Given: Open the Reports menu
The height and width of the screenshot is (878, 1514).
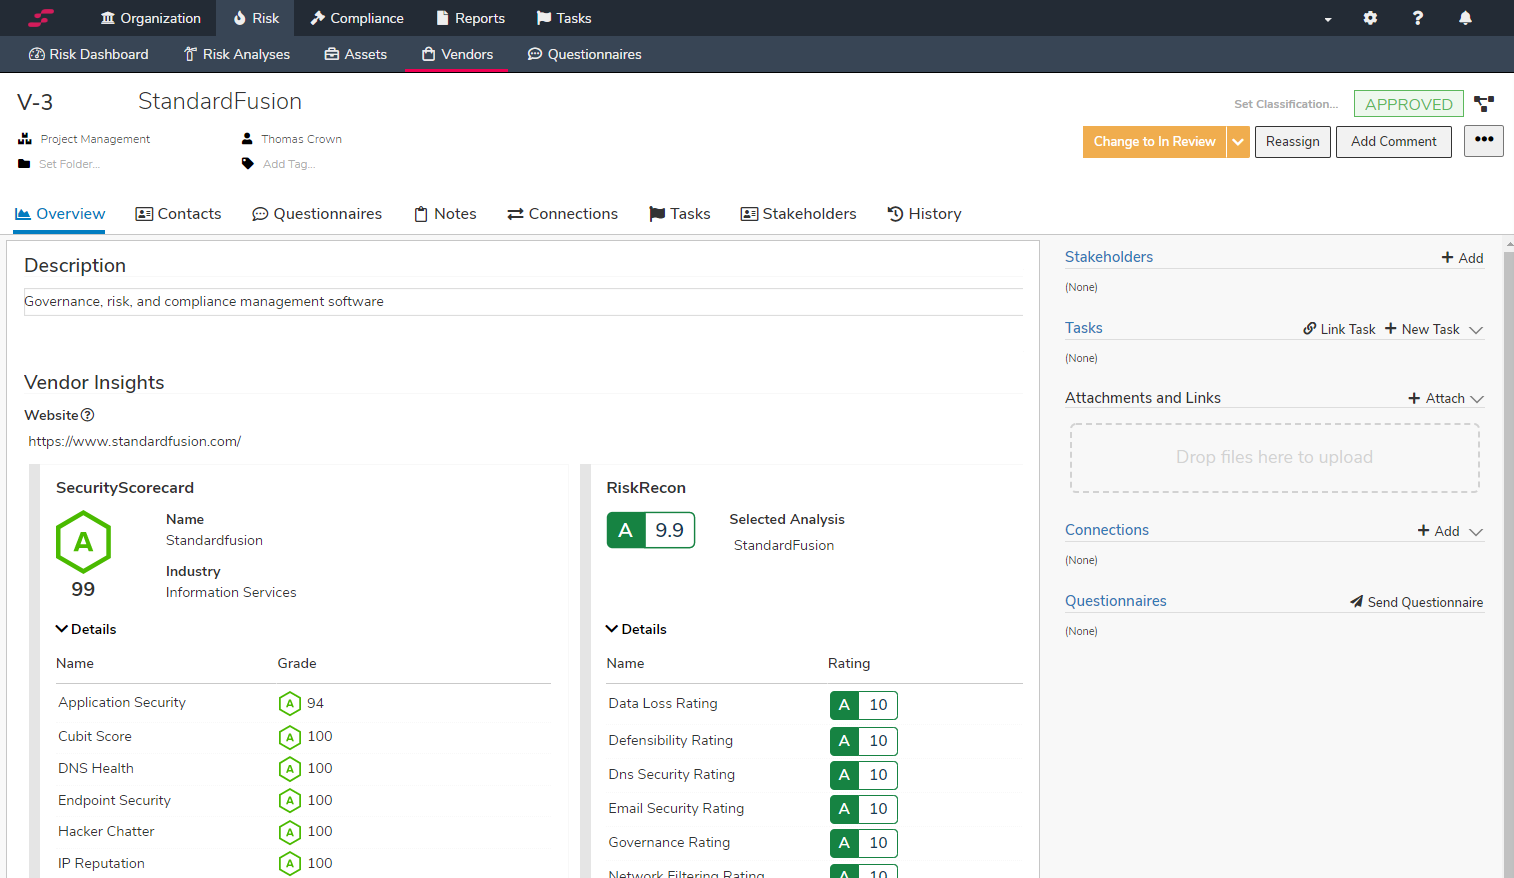Looking at the screenshot, I should click(x=470, y=18).
